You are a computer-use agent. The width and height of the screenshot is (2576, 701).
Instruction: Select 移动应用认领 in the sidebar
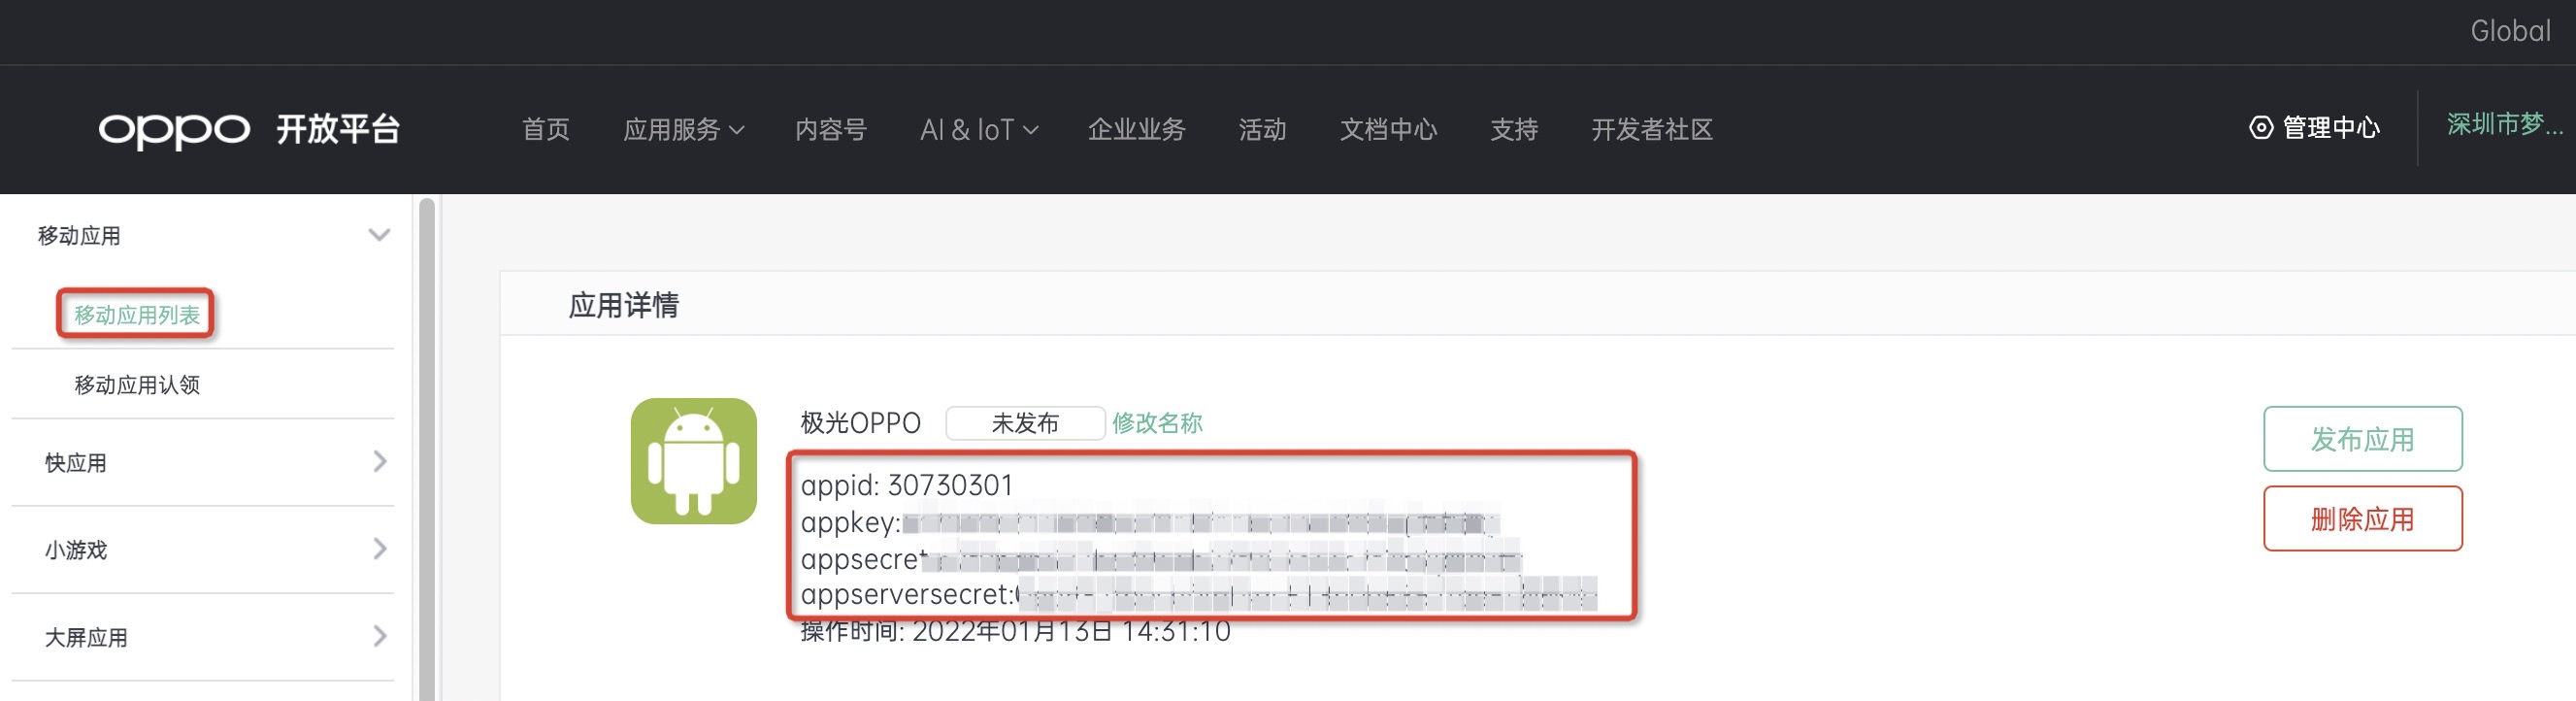137,385
